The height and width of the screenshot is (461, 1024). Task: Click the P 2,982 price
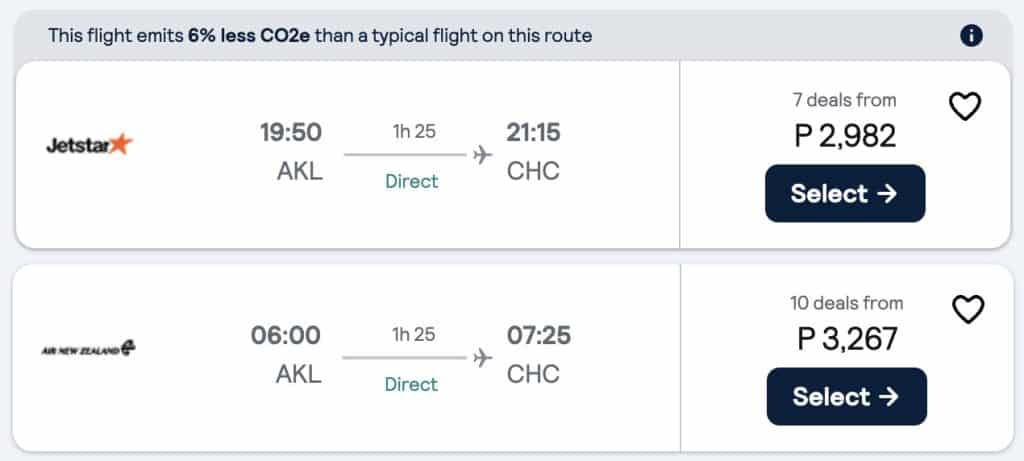point(845,135)
